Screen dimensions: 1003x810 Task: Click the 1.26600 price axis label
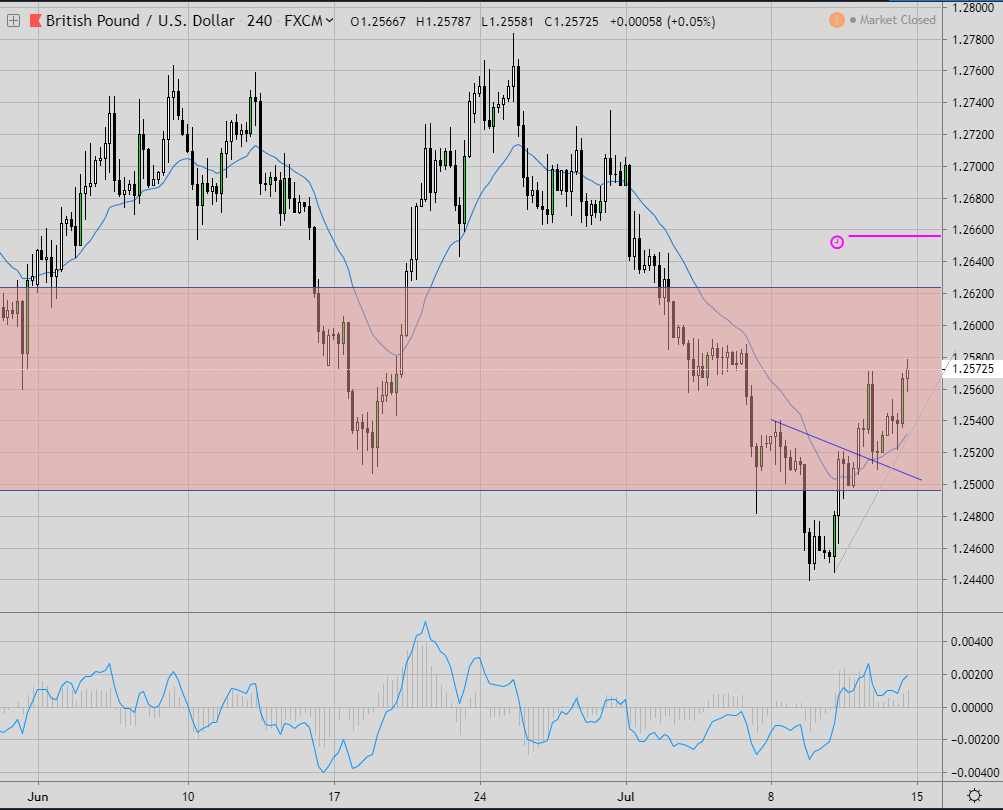[x=973, y=230]
